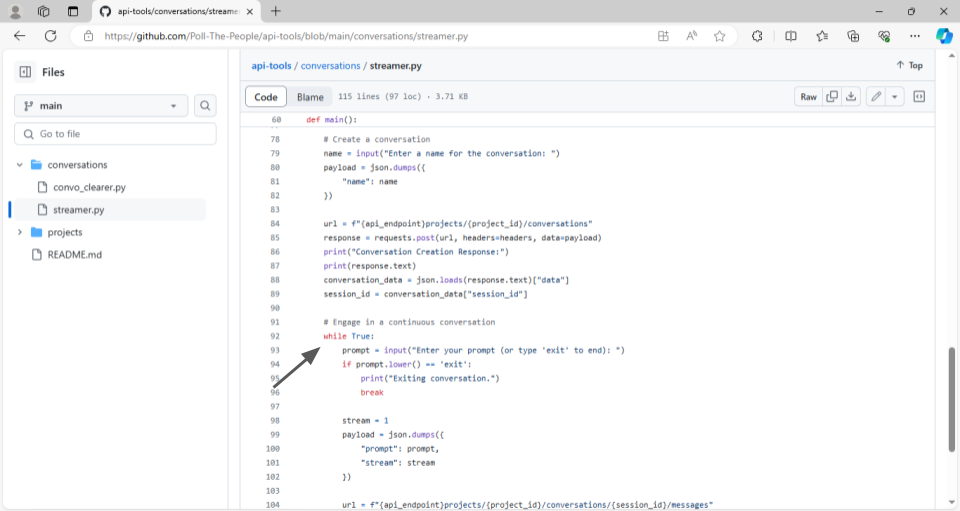The width and height of the screenshot is (960, 511).
Task: Select line number 92
Action: click(275, 336)
